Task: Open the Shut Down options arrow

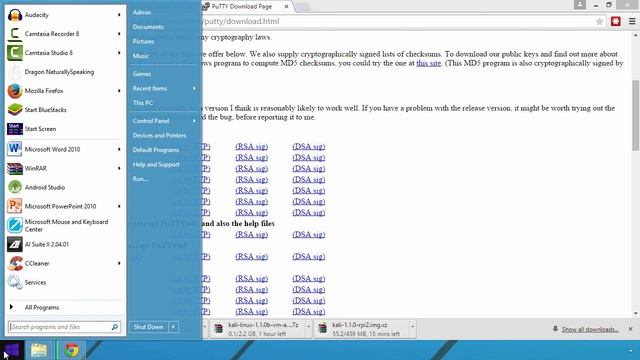Action: 173,327
